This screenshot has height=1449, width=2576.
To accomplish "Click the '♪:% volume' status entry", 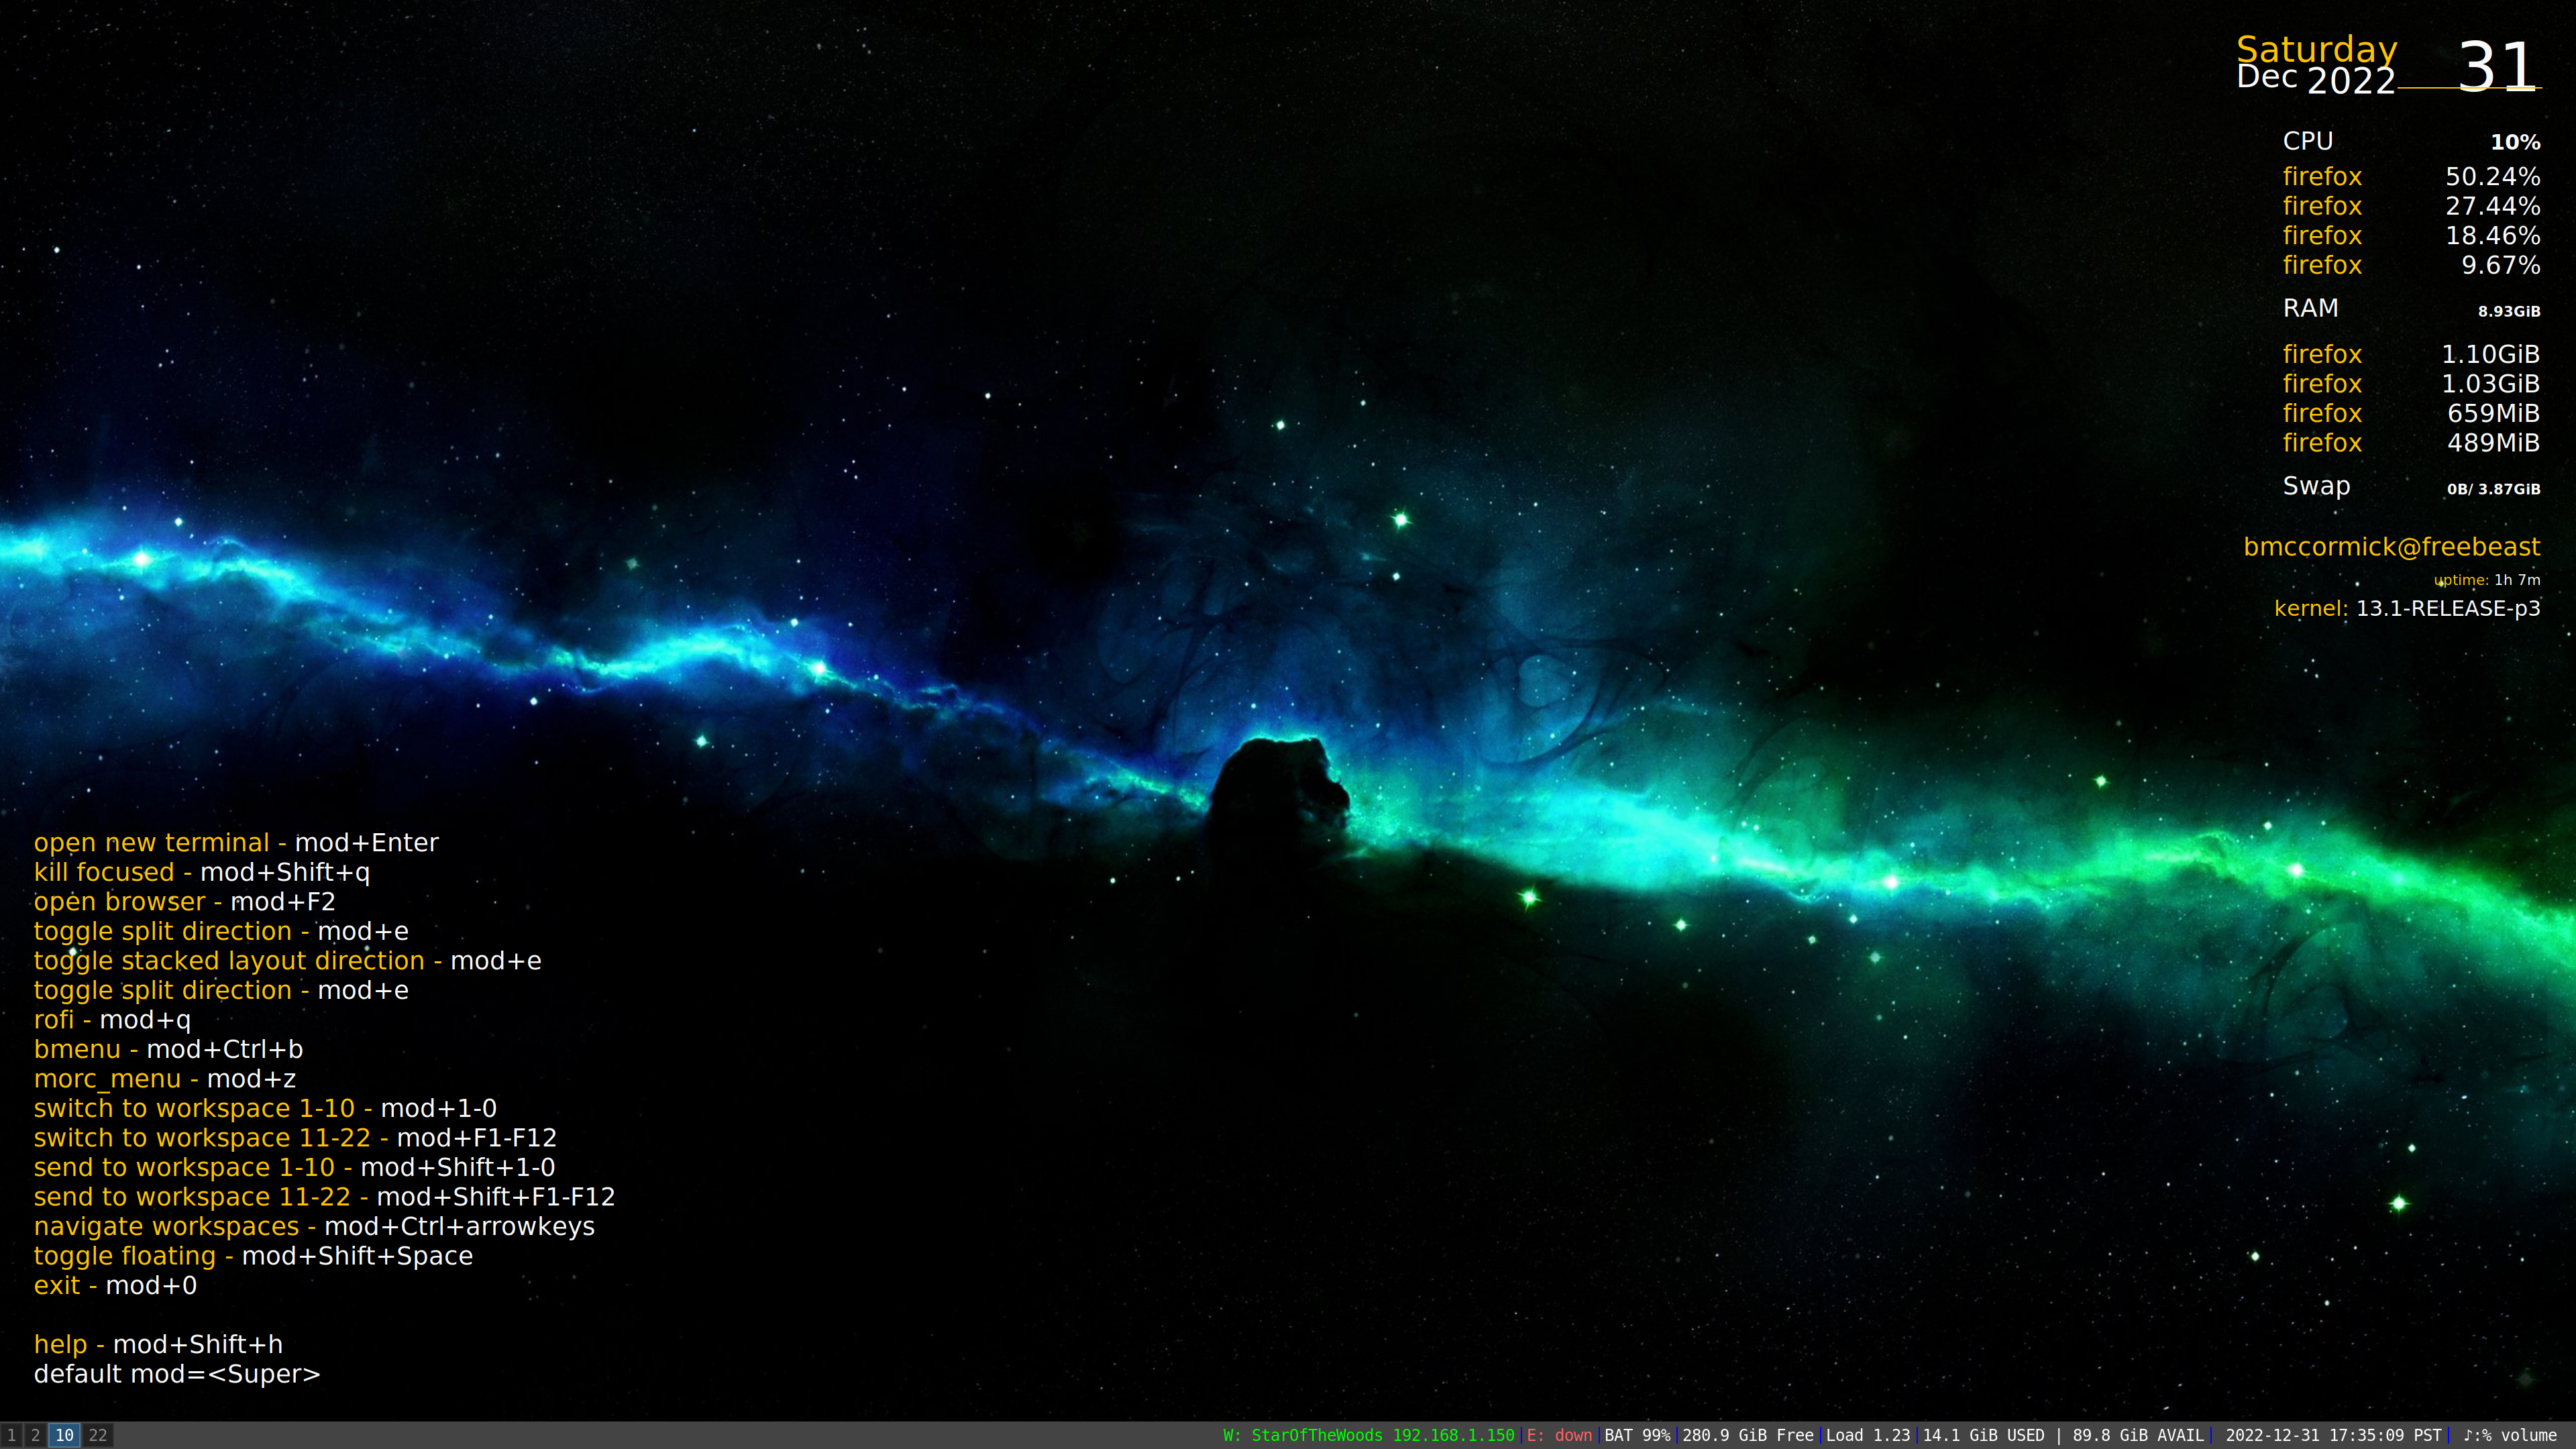I will (x=2510, y=1435).
